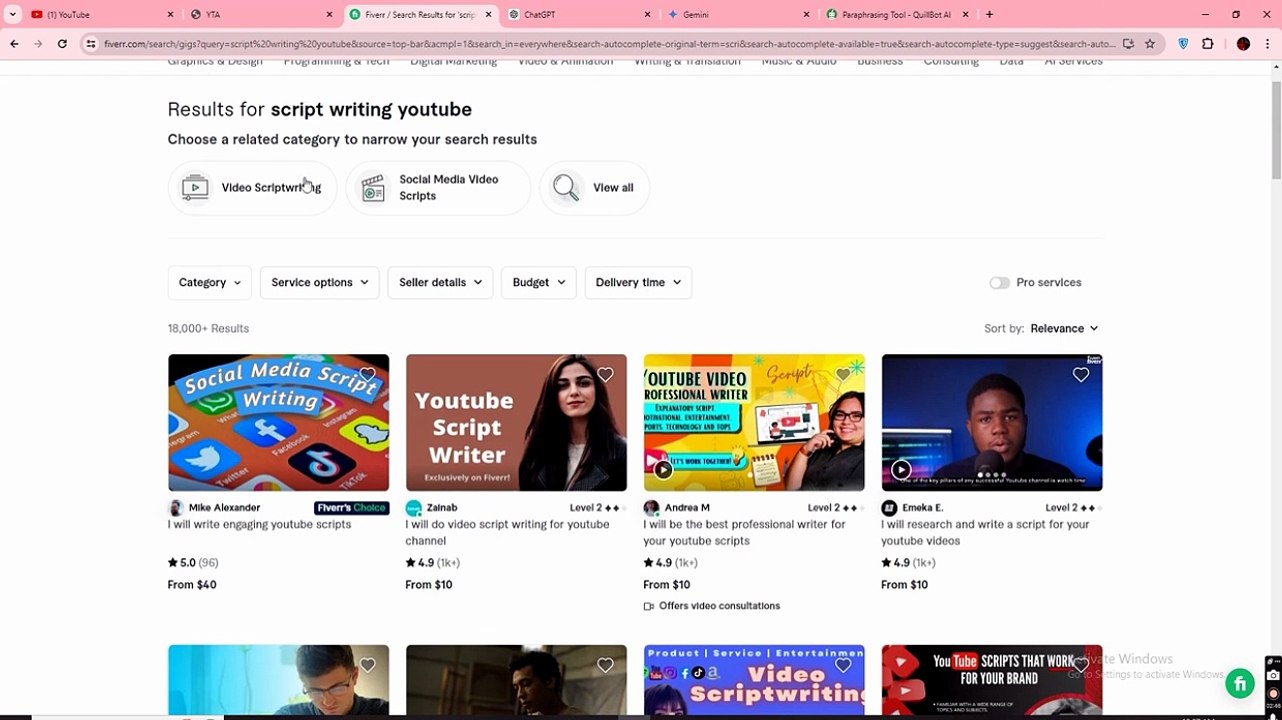The height and width of the screenshot is (720, 1282).
Task: Open the Budget filter dropdown
Action: point(538,283)
